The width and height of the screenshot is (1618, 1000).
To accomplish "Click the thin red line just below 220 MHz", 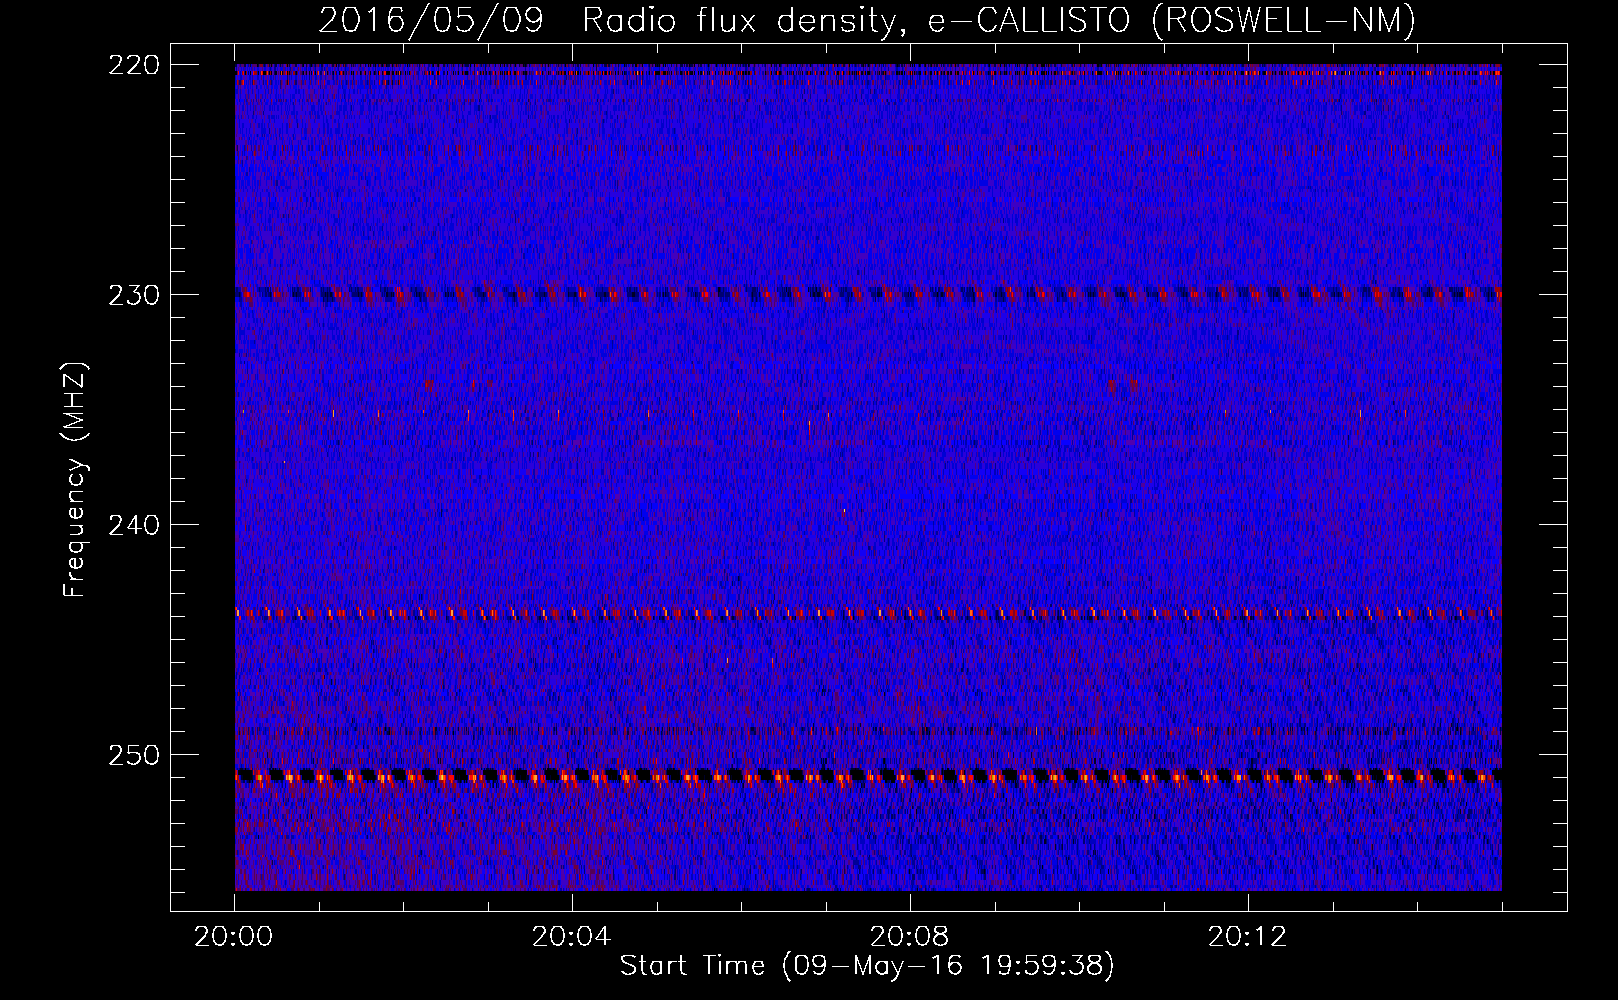I will (x=868, y=73).
